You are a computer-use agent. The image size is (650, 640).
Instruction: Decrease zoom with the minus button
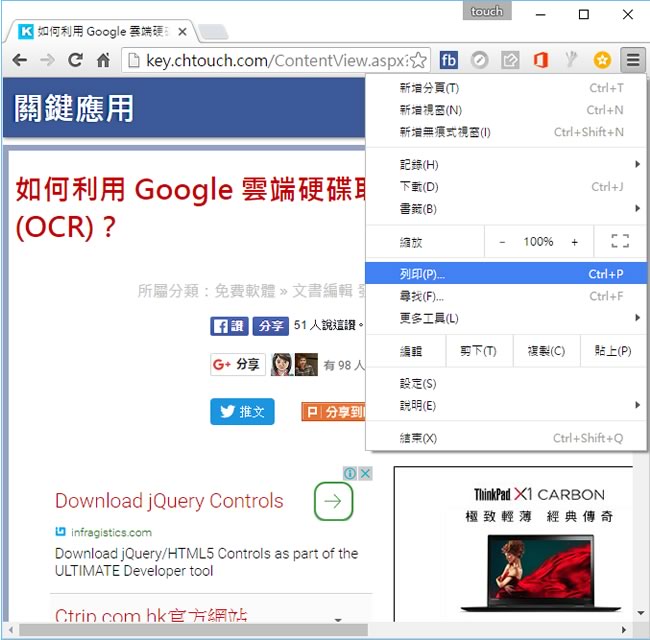coord(502,242)
